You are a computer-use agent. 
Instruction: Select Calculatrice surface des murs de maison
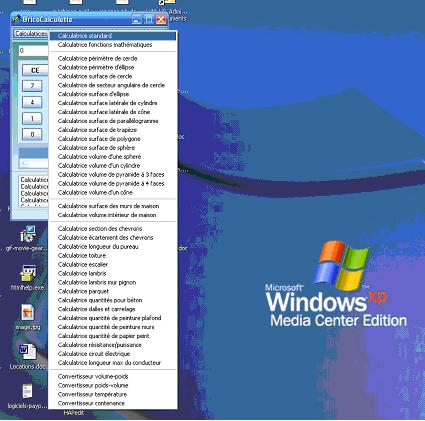tap(113, 206)
